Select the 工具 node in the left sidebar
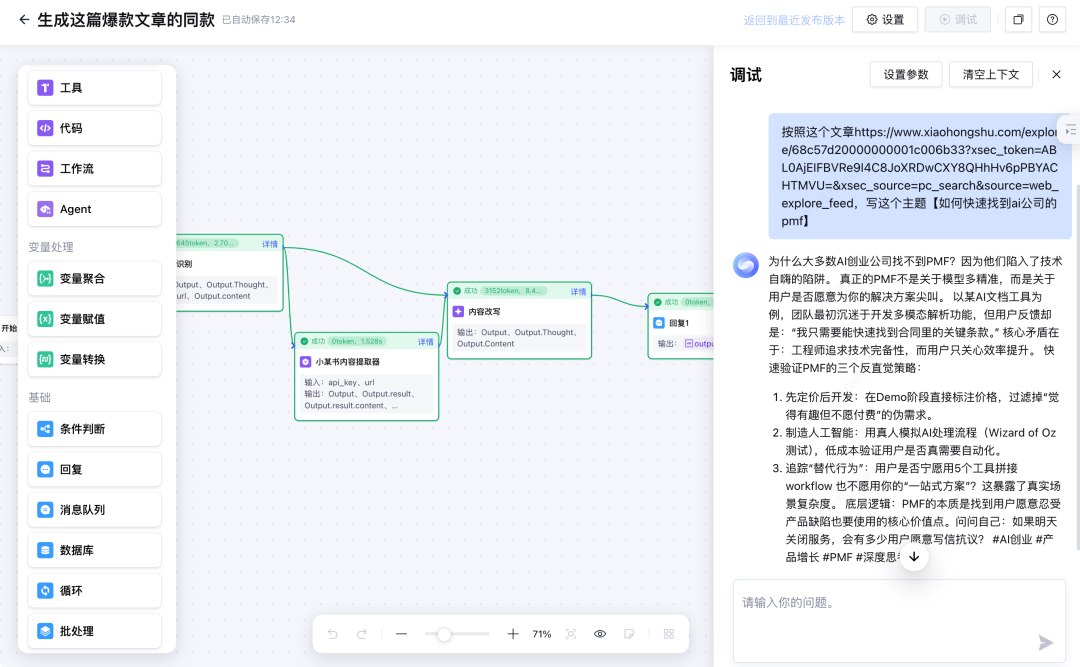1080x667 pixels. (94, 88)
